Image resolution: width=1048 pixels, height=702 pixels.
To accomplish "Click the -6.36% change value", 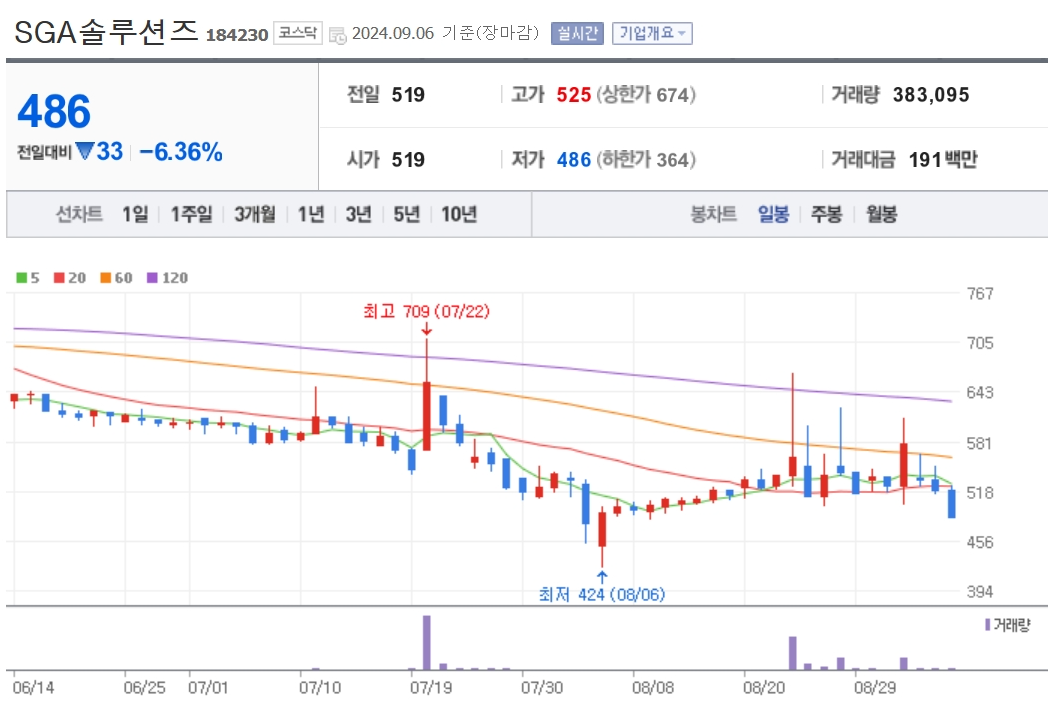I will tap(180, 152).
